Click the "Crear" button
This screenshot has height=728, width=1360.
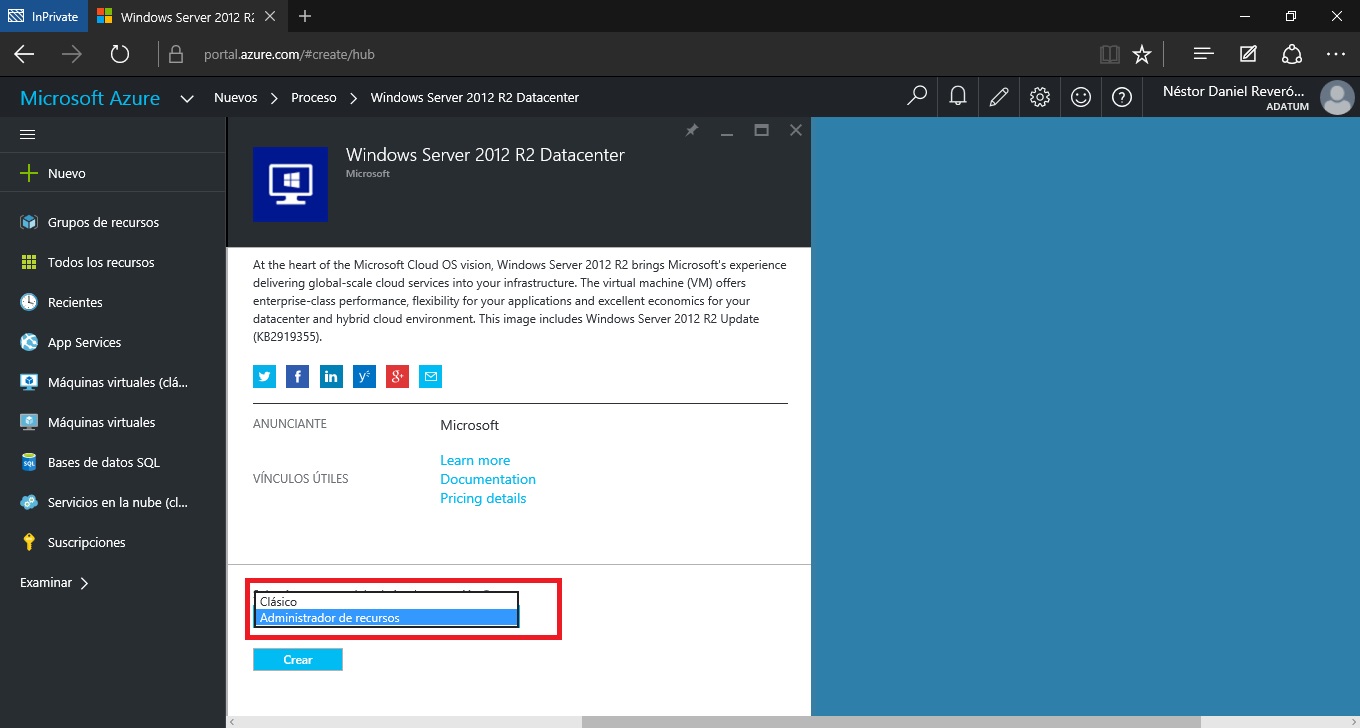(298, 660)
